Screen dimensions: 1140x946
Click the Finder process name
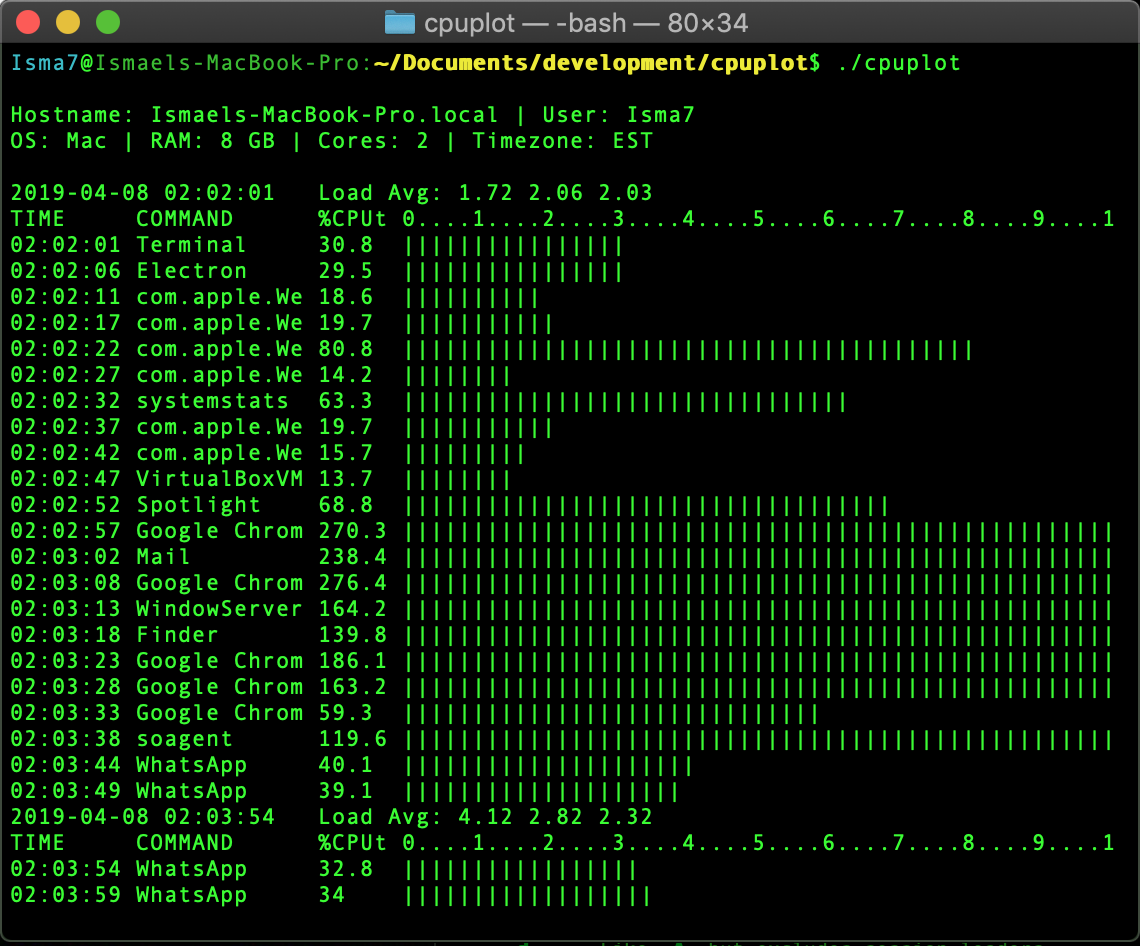coord(177,635)
